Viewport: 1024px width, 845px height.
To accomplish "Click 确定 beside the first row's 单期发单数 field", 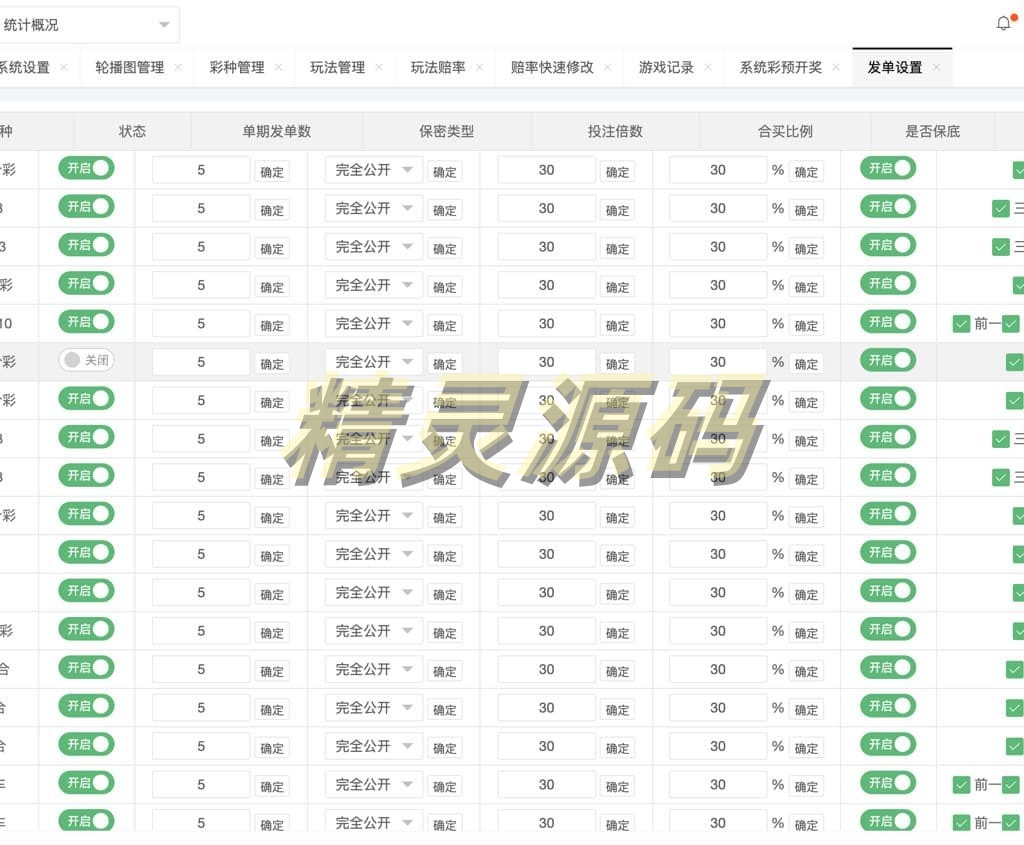I will pyautogui.click(x=272, y=172).
